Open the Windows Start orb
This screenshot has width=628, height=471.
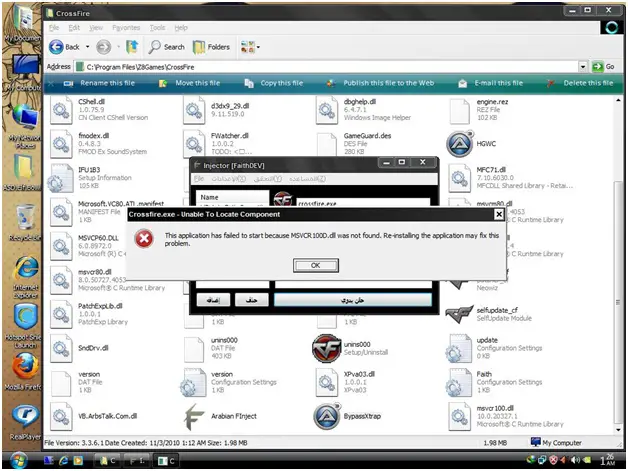(x=18, y=460)
